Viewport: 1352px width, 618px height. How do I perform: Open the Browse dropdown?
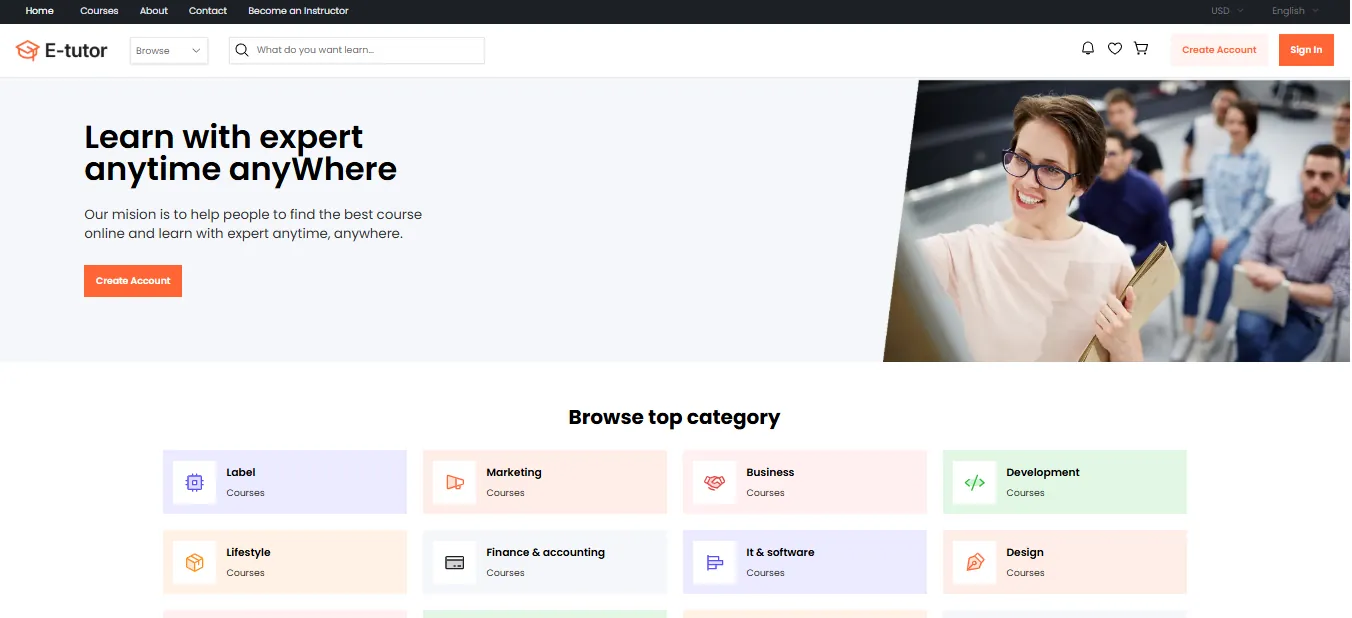click(x=169, y=51)
